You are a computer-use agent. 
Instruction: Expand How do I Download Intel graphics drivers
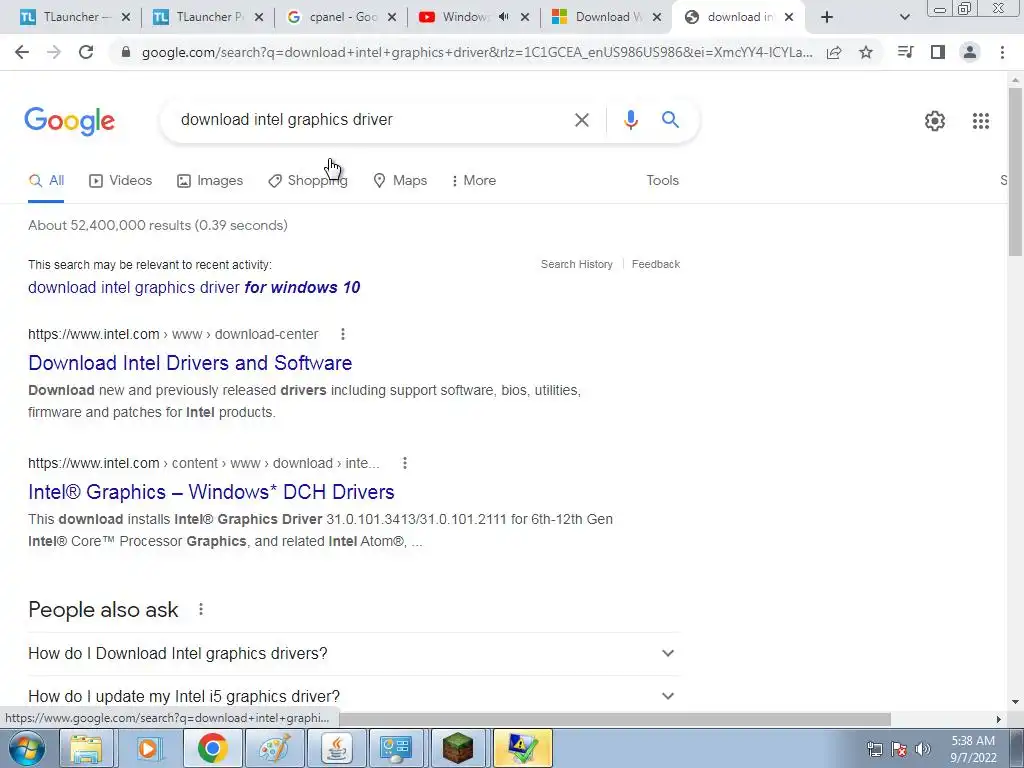354,654
